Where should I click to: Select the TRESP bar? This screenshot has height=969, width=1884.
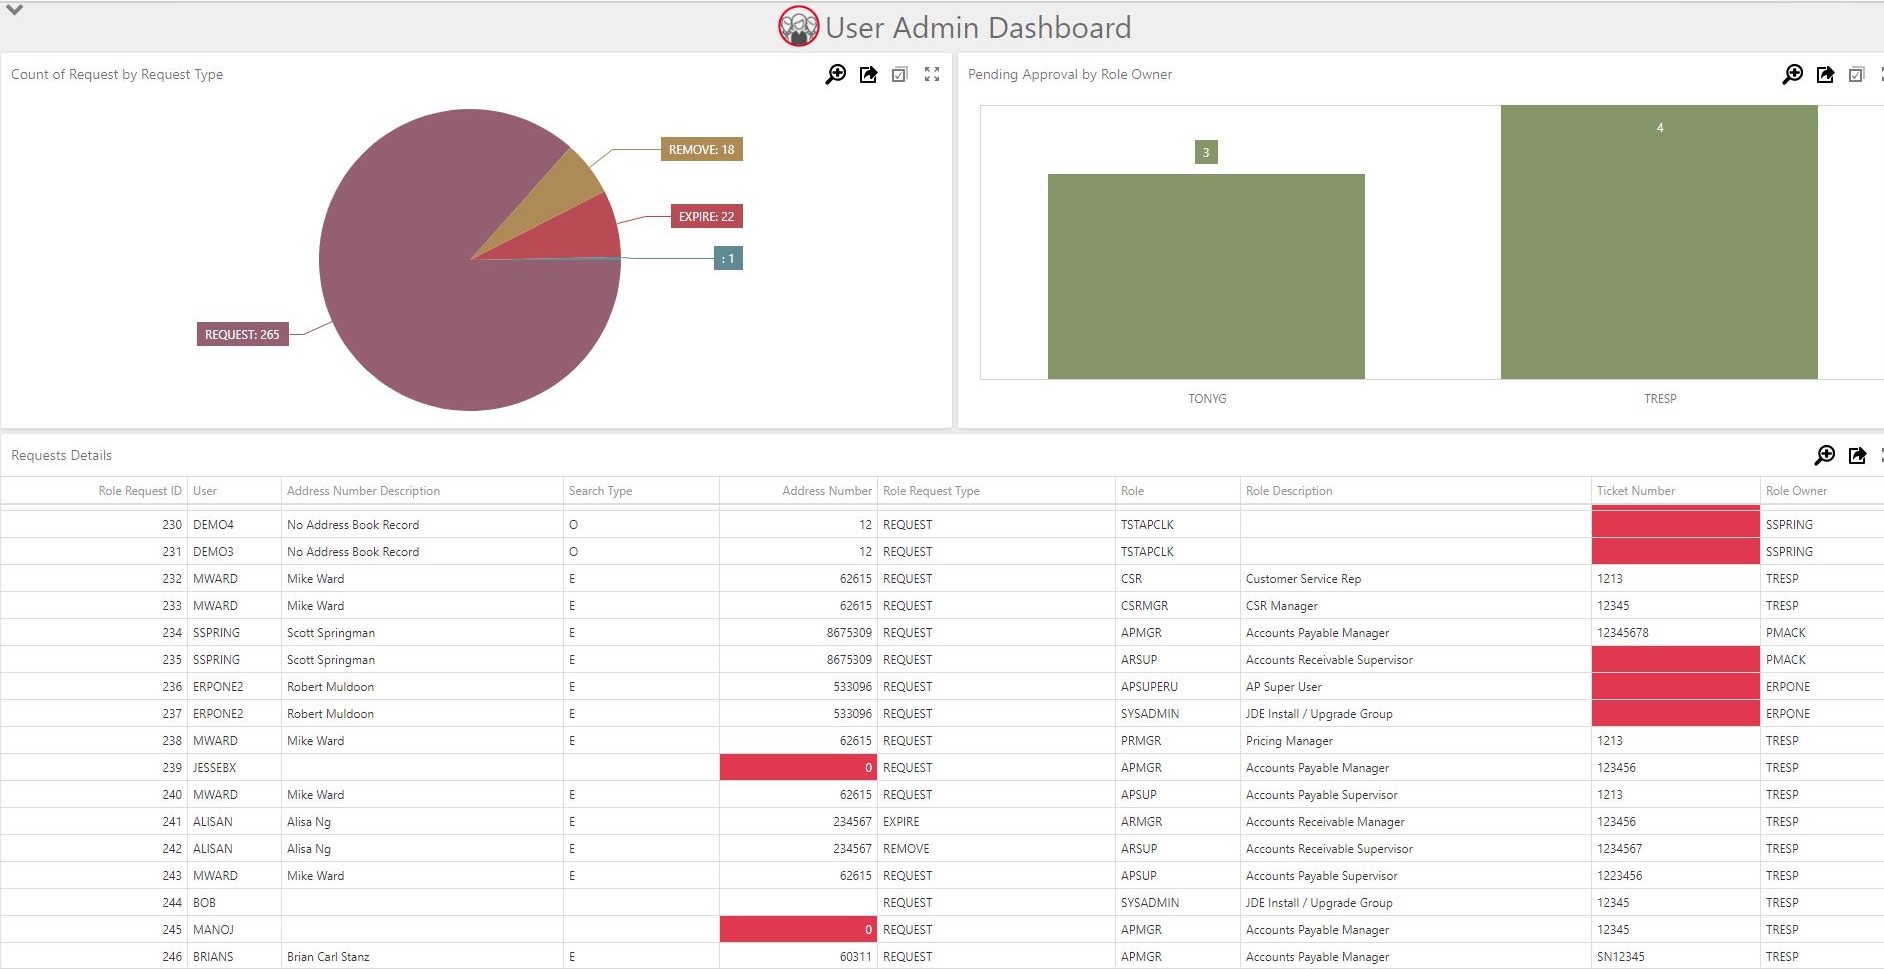click(x=1659, y=242)
